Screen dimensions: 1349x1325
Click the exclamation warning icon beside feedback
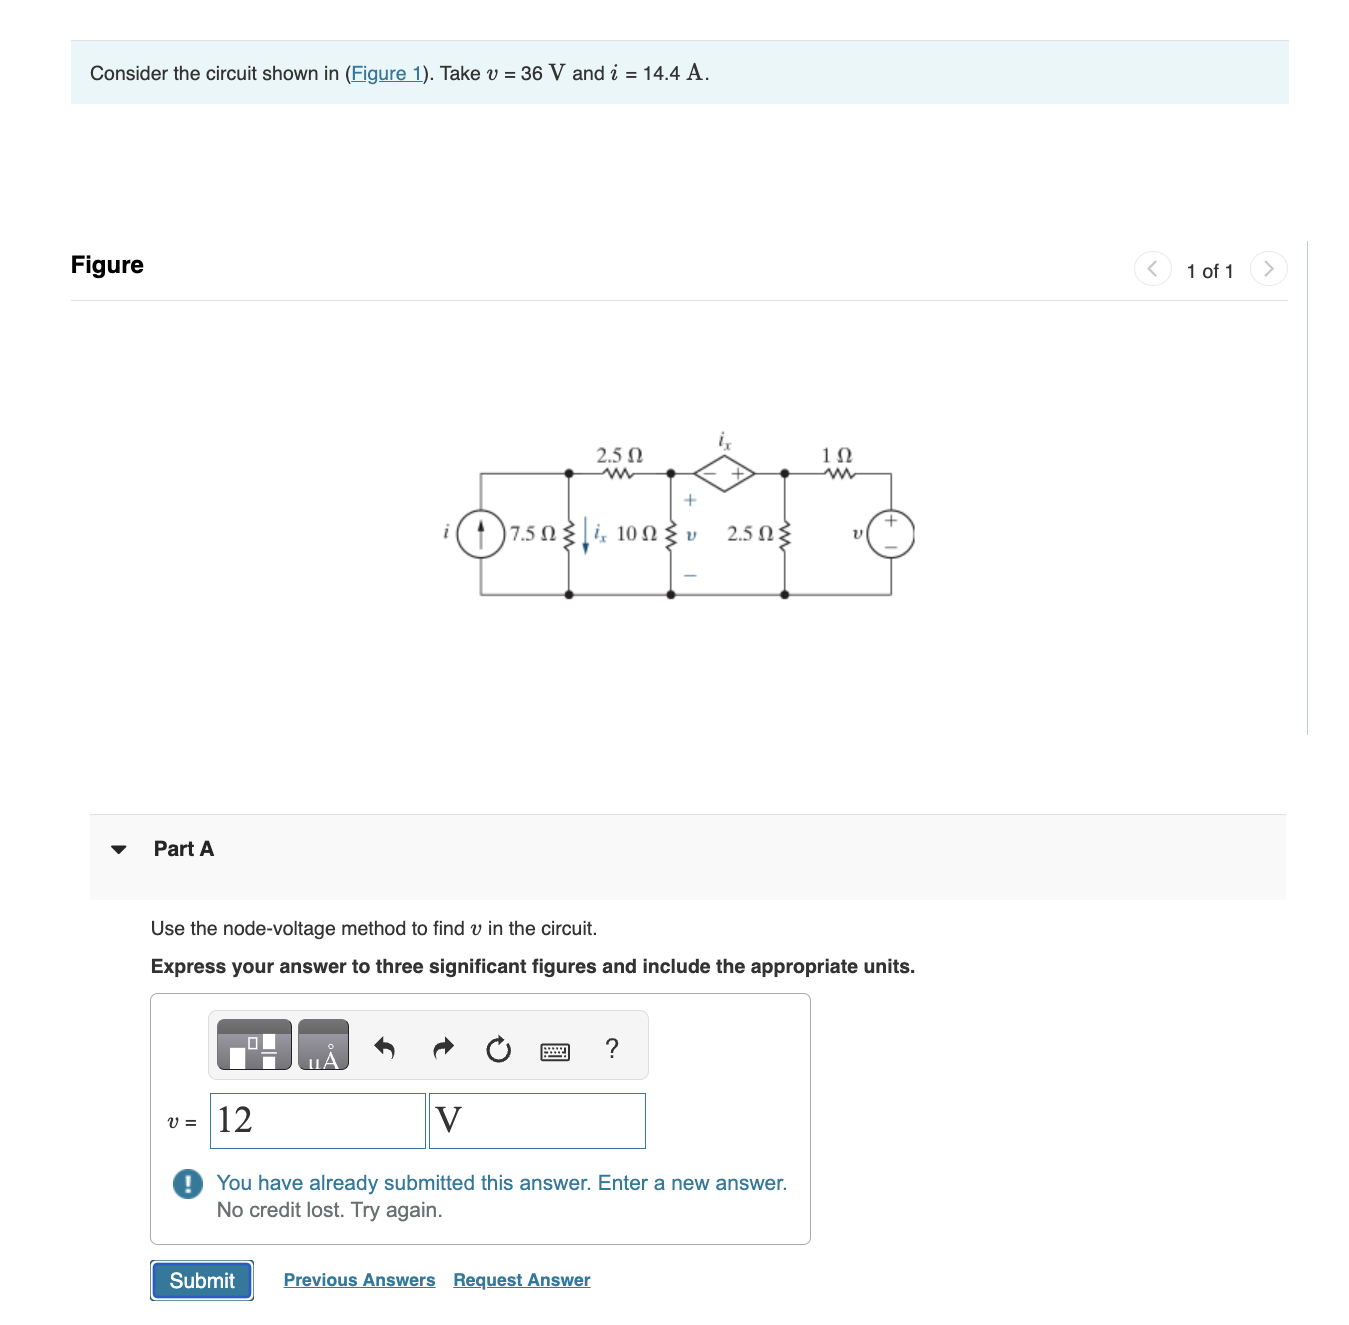(x=186, y=1184)
